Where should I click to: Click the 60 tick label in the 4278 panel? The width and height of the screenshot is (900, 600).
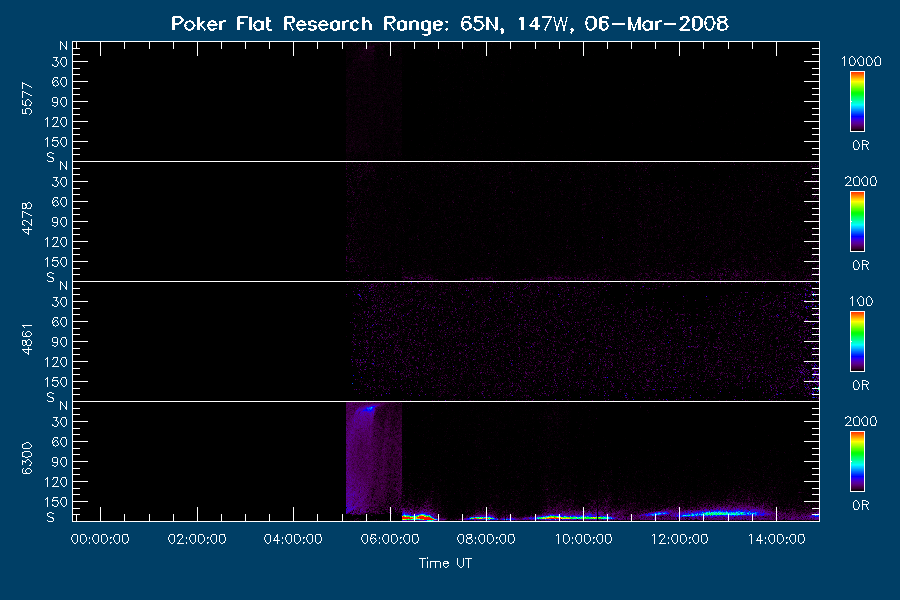pos(60,202)
